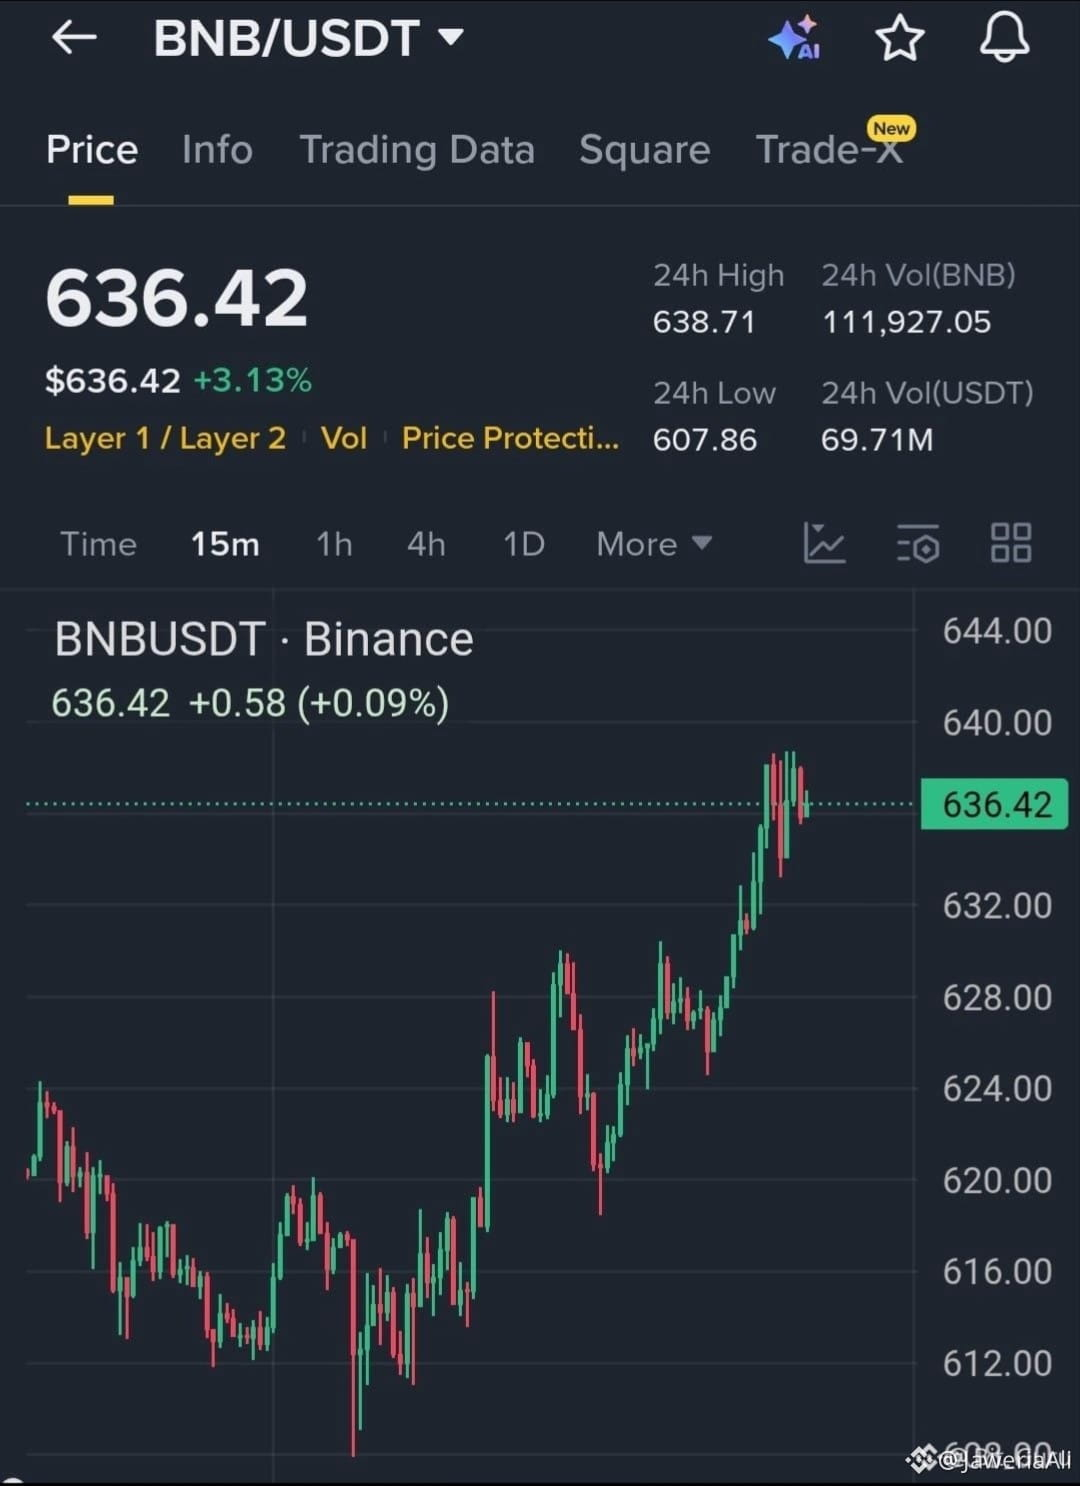The image size is (1080, 1486).
Task: Click the green 636.42 price axis label
Action: point(994,804)
